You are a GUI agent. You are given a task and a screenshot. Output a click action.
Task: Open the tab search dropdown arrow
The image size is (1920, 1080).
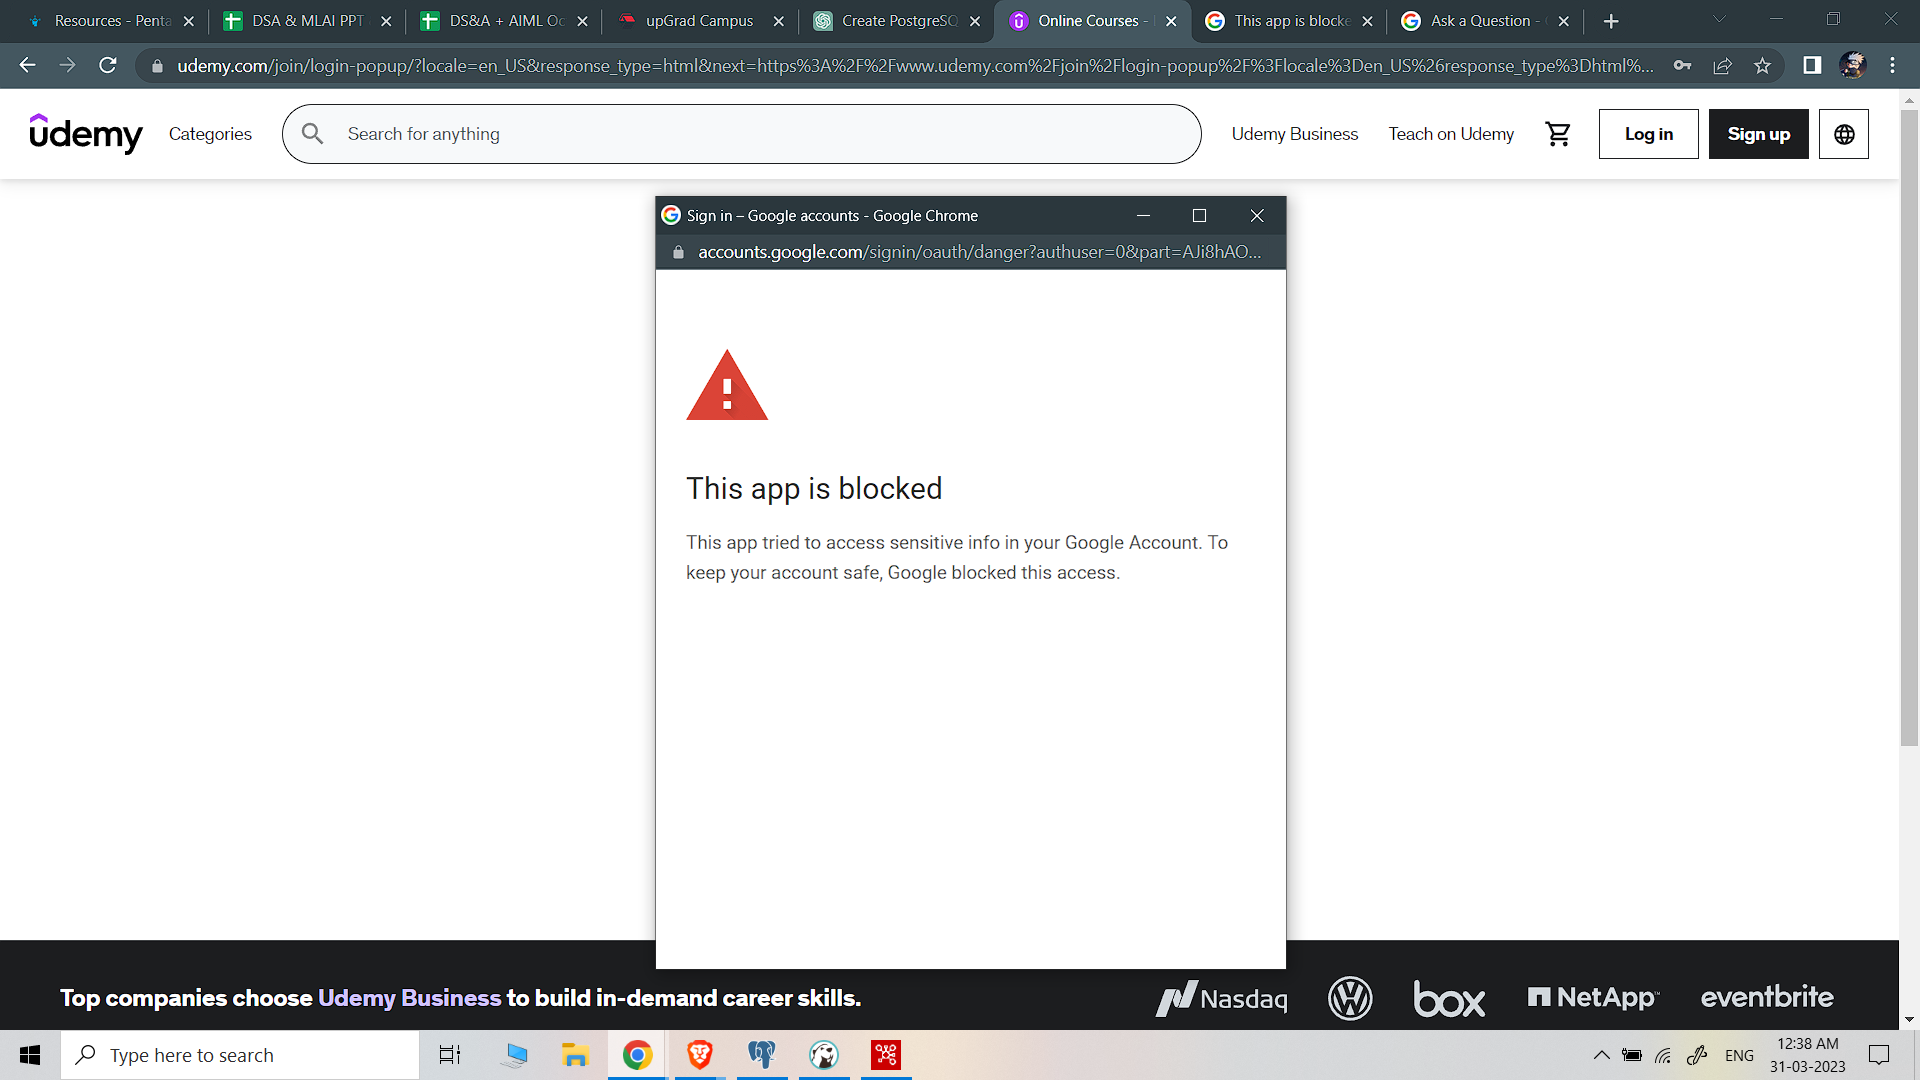[x=1719, y=19]
